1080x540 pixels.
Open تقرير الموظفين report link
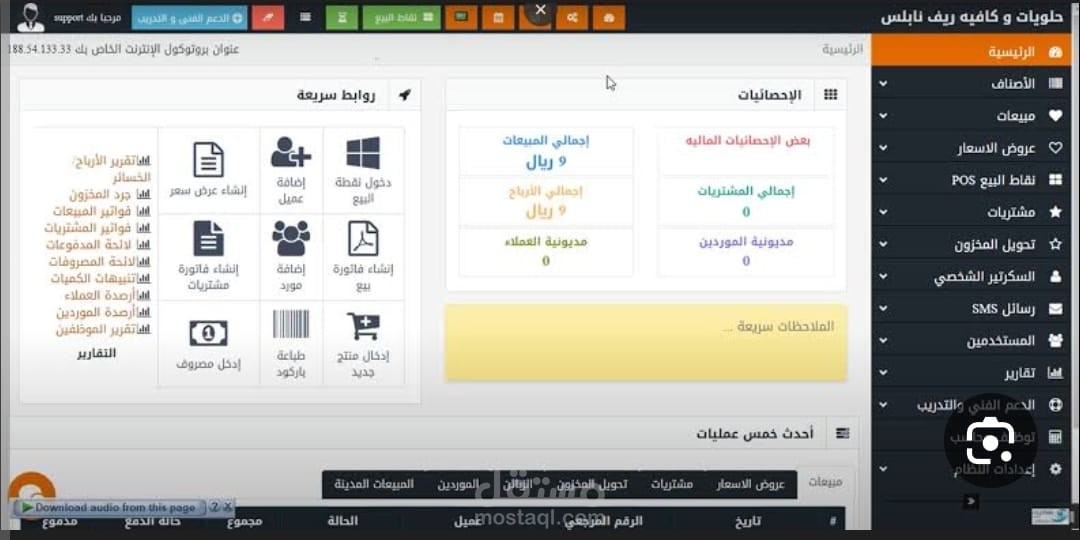(103, 329)
